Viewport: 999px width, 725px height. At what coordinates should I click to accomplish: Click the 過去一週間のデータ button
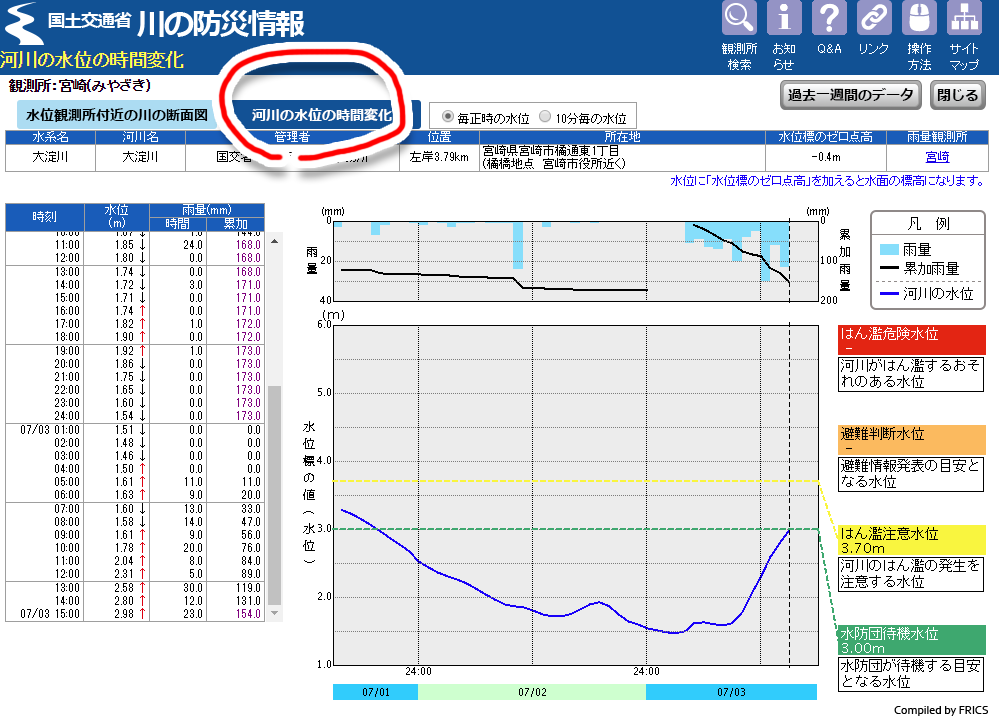[850, 95]
